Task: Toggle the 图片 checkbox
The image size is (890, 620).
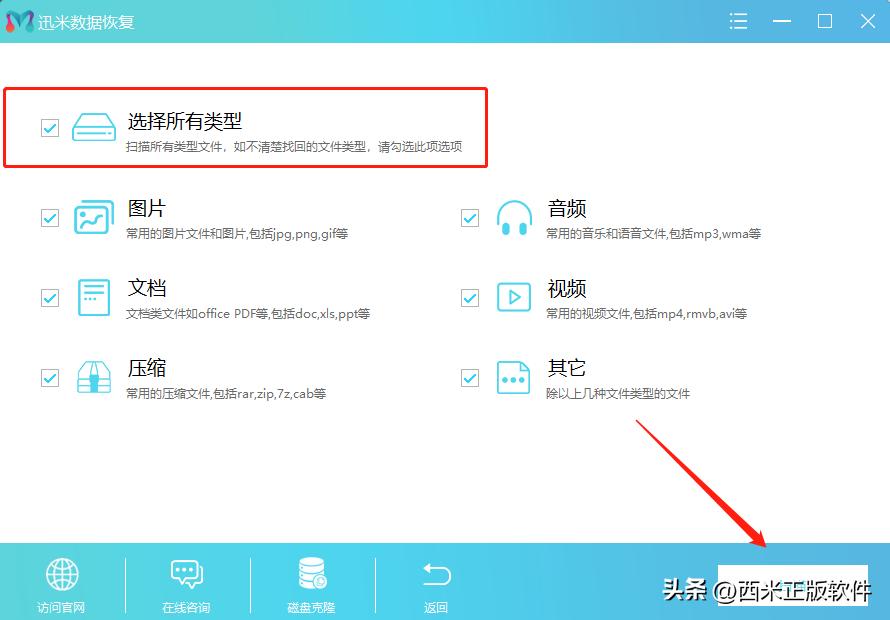Action: pyautogui.click(x=49, y=217)
